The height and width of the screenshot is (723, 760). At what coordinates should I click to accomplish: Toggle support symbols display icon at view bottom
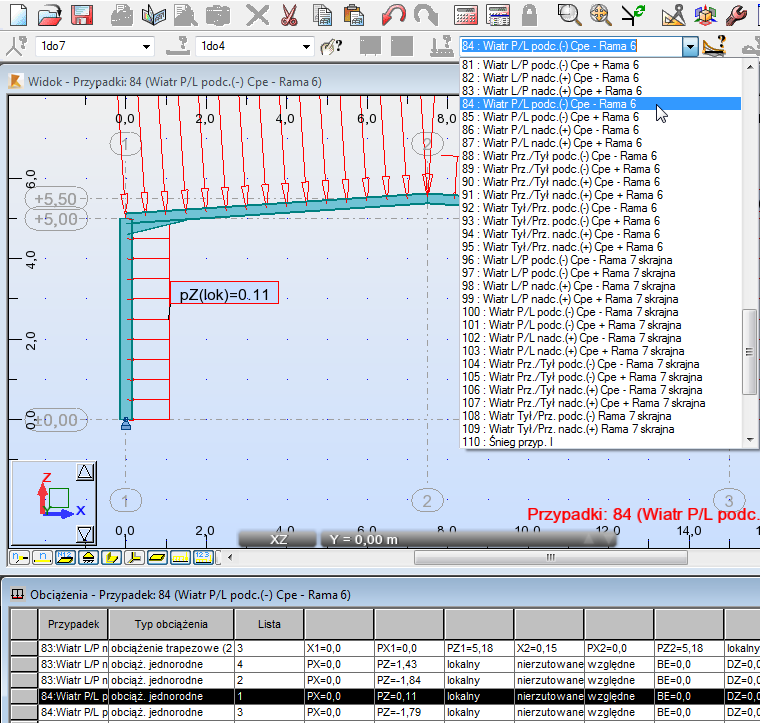pyautogui.click(x=88, y=557)
